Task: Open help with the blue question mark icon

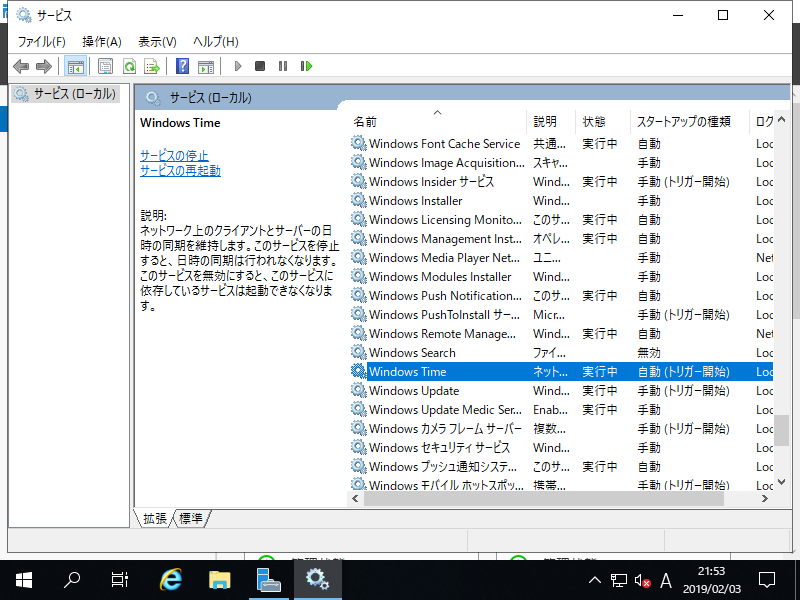Action: (x=181, y=66)
